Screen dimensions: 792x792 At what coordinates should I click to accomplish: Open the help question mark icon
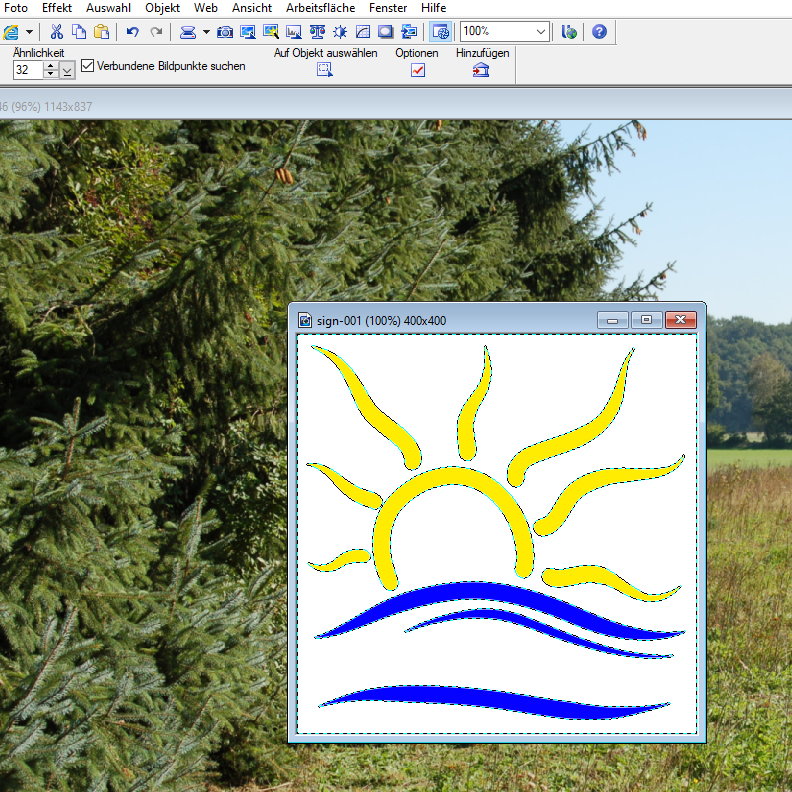pos(599,32)
